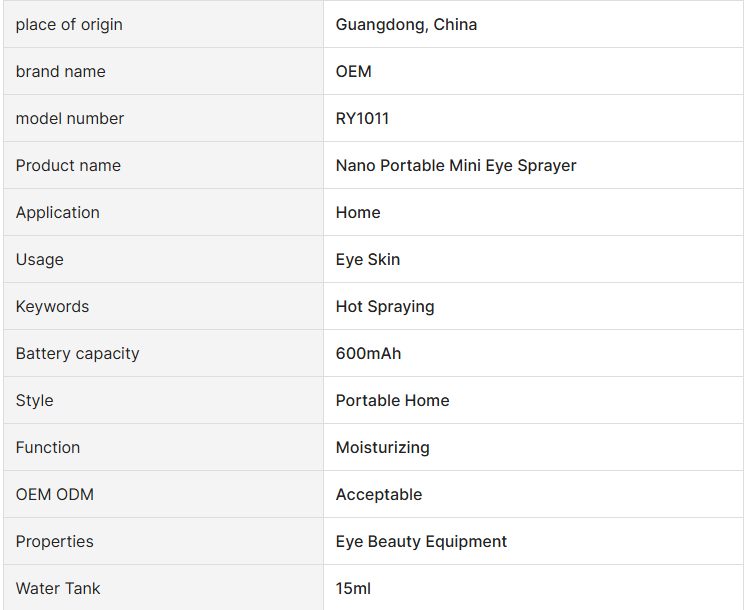
Task: Click the 'Battery capacity' label
Action: (x=77, y=353)
